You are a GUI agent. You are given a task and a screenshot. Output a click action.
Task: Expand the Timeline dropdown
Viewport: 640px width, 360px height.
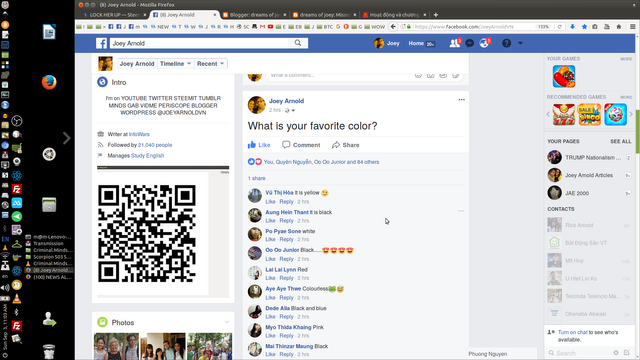[175, 64]
